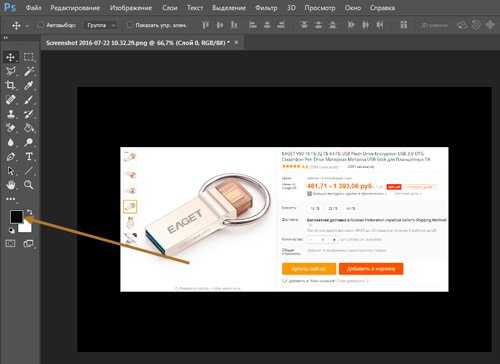This screenshot has height=364, width=500.
Task: Select the Healing Brush tool
Action: tap(11, 100)
